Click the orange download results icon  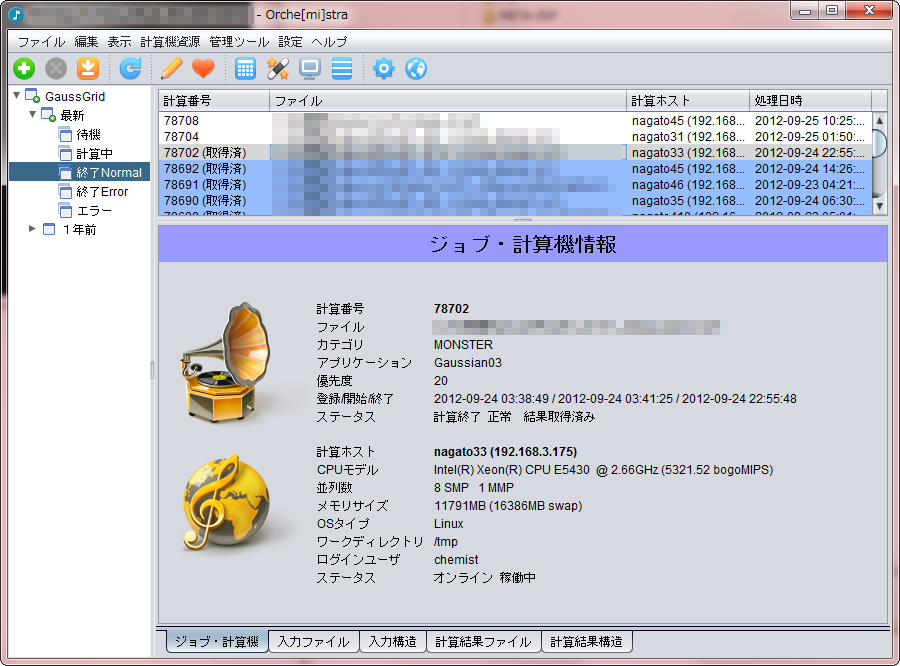[88, 69]
